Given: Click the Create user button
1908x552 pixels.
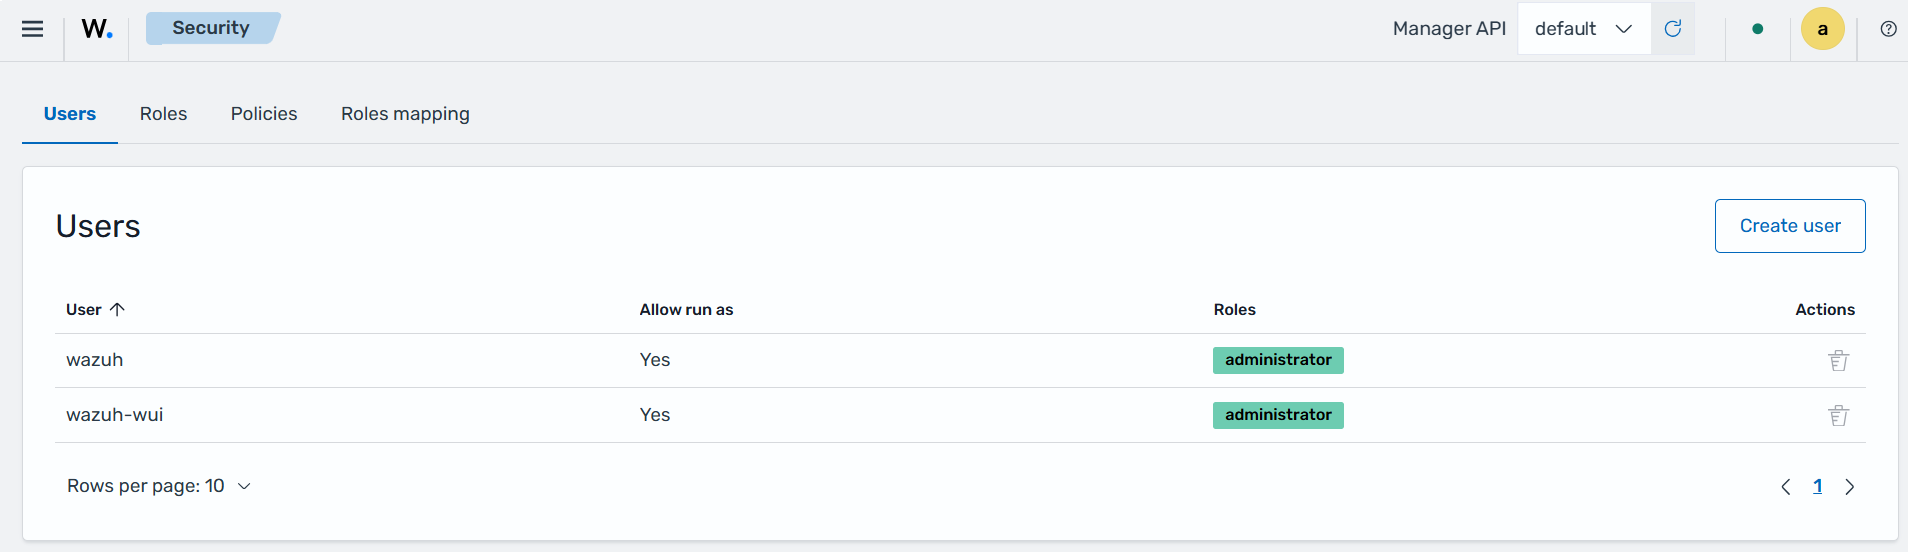Looking at the screenshot, I should point(1790,226).
